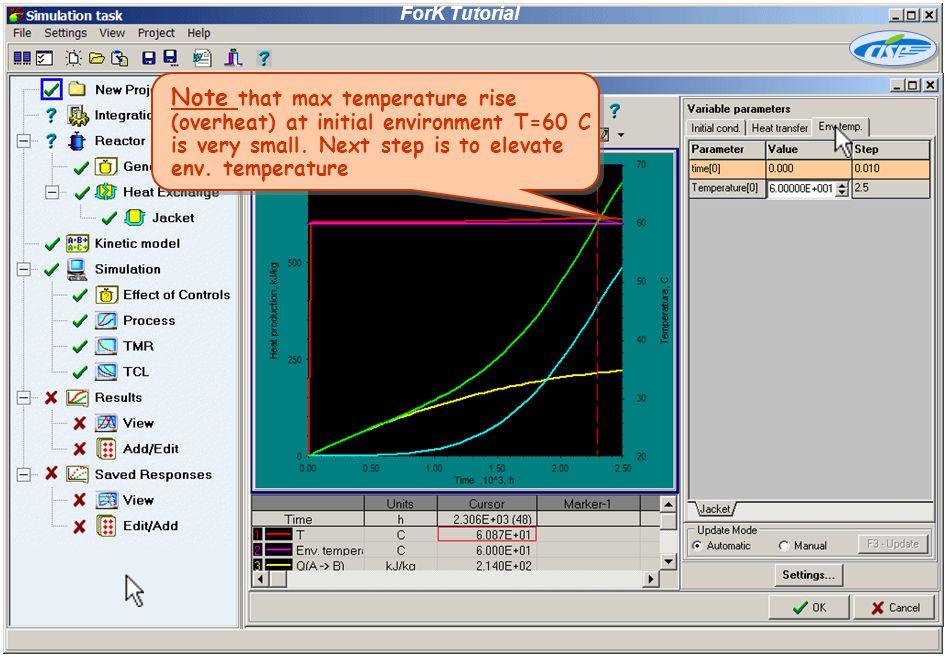
Task: Open the Help menu
Action: [199, 33]
